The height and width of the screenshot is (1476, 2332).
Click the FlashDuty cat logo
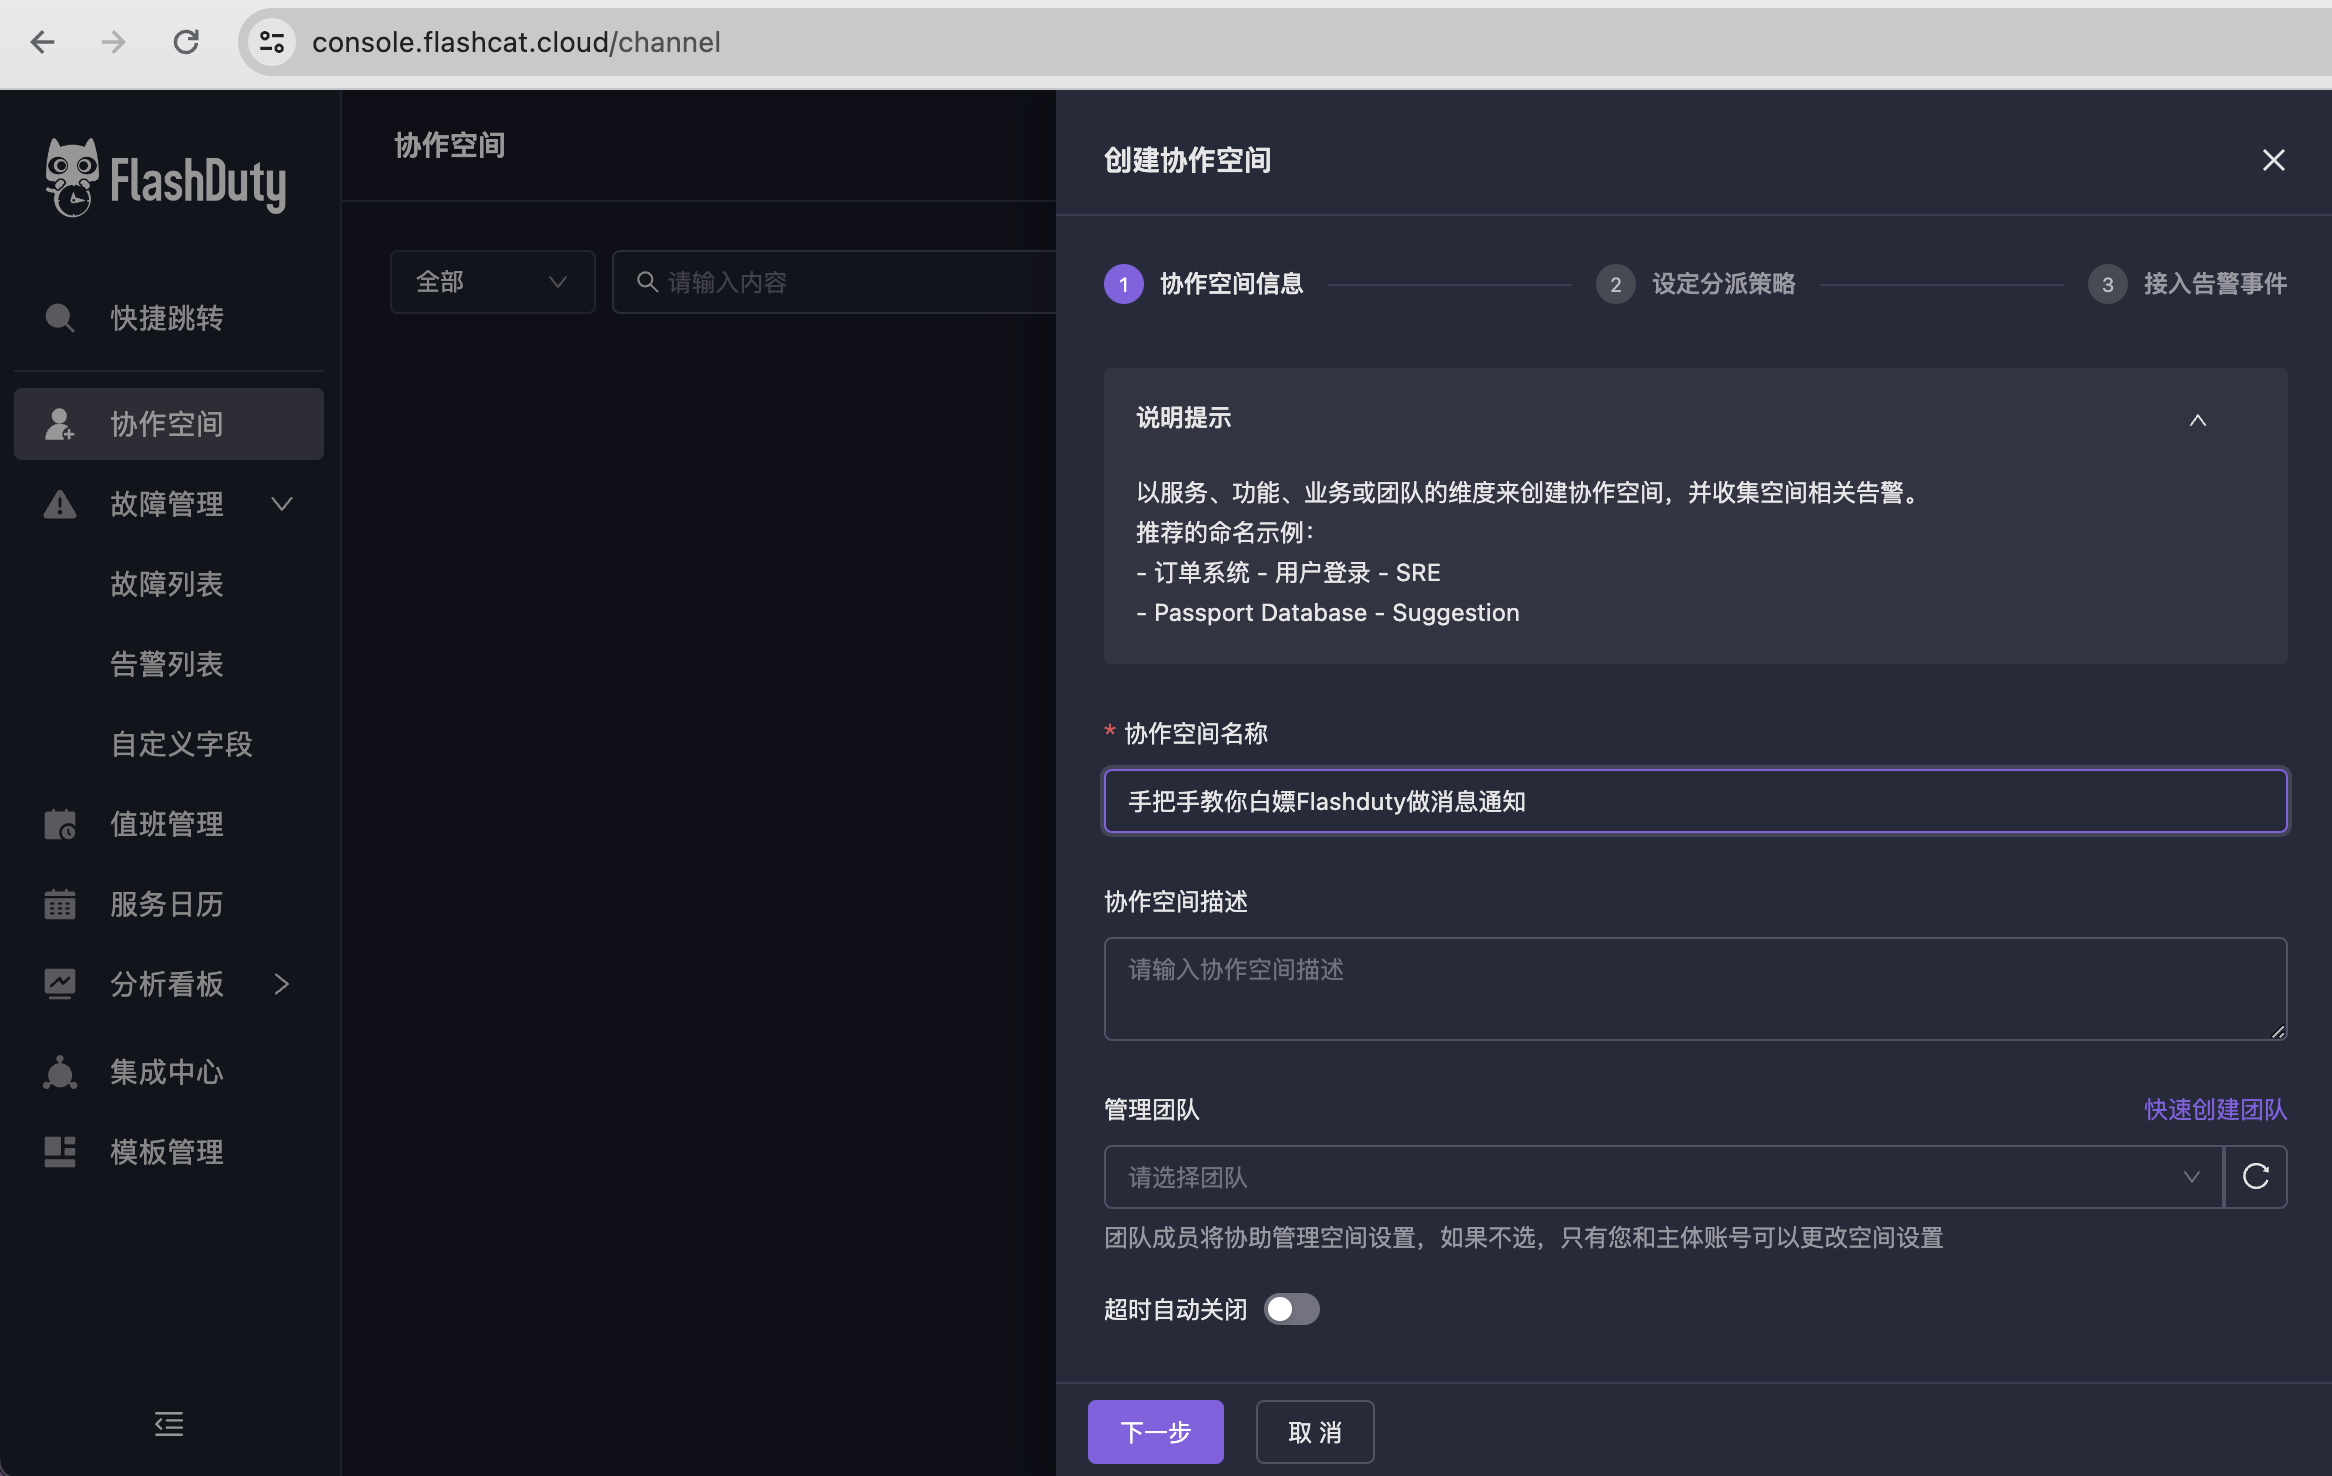coord(72,178)
